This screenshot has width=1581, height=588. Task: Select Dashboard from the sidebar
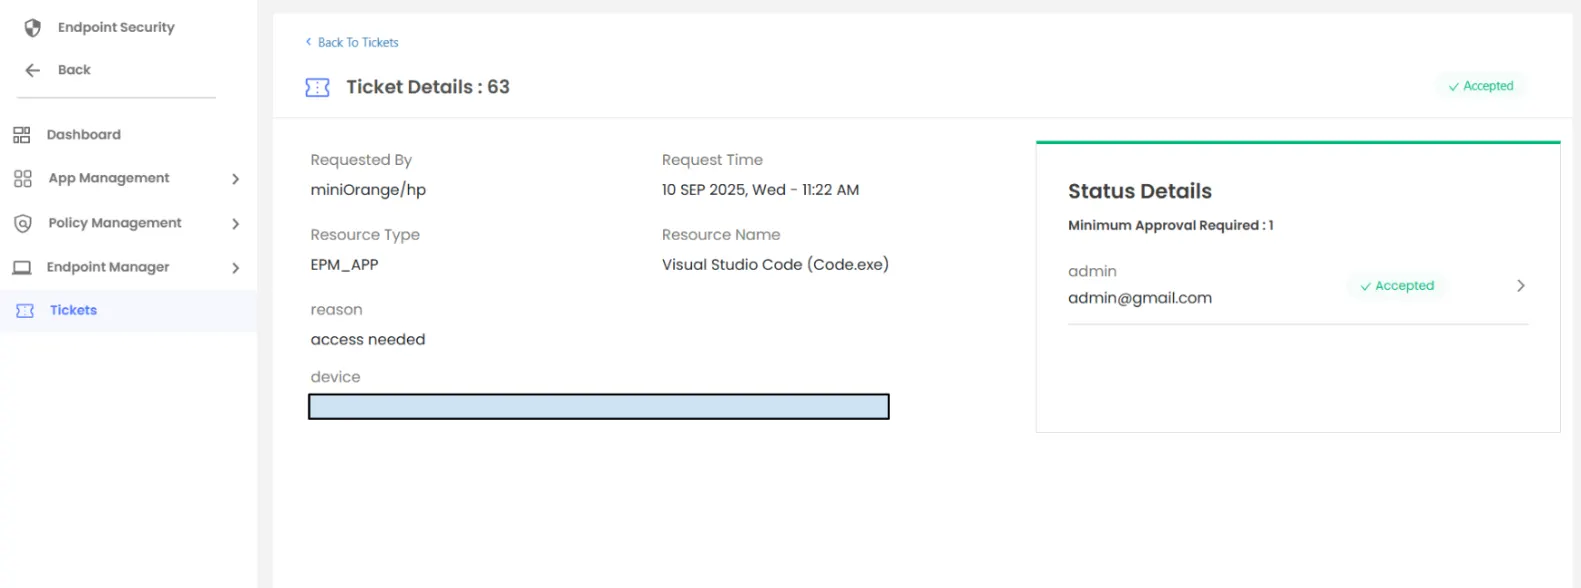83,134
